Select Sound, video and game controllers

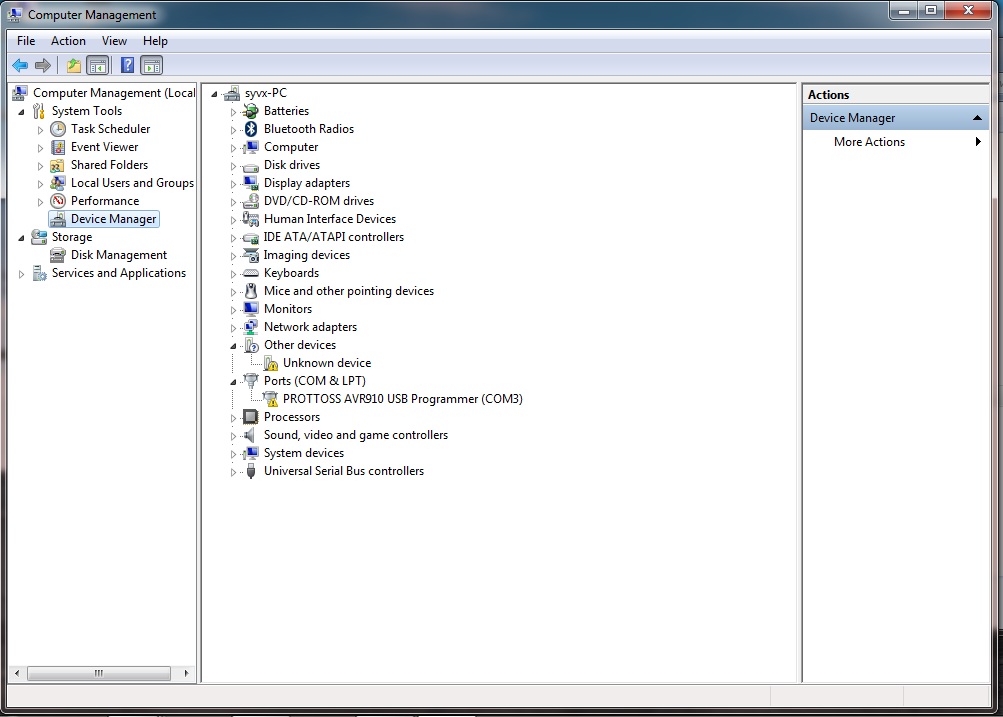(x=356, y=435)
